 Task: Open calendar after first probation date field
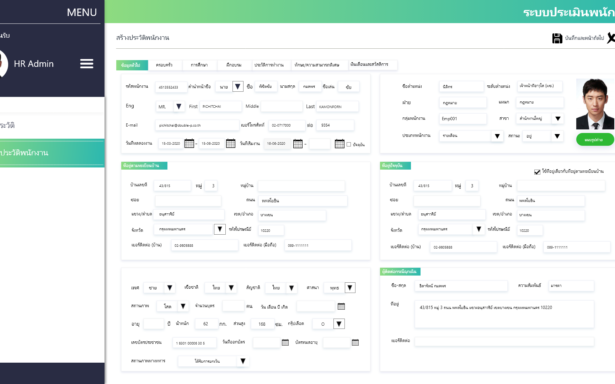point(189,144)
